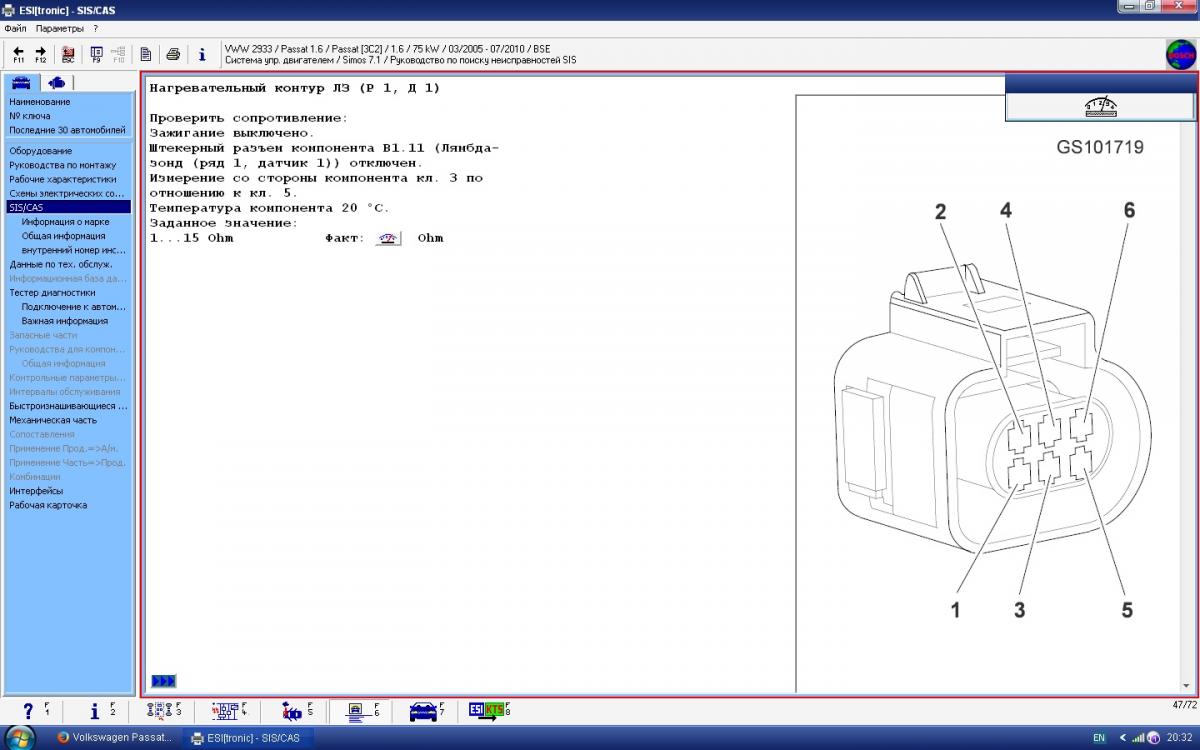
Task: Select № ключа in sidebar
Action: pos(30,116)
